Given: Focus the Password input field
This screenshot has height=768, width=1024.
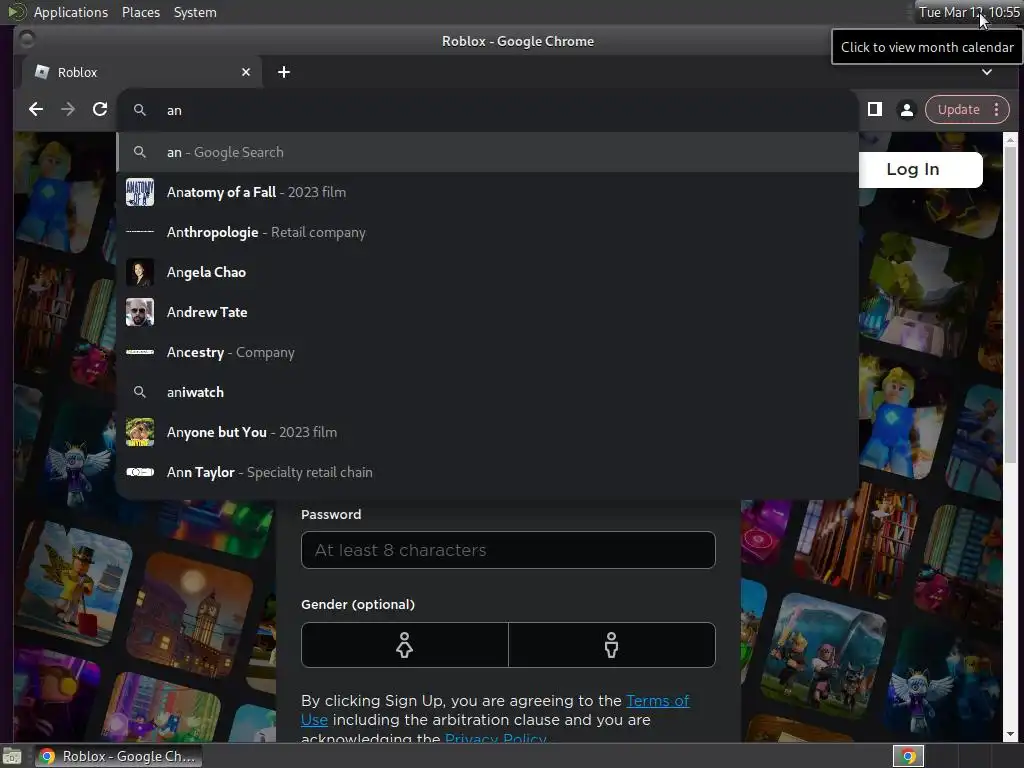Looking at the screenshot, I should point(508,550).
